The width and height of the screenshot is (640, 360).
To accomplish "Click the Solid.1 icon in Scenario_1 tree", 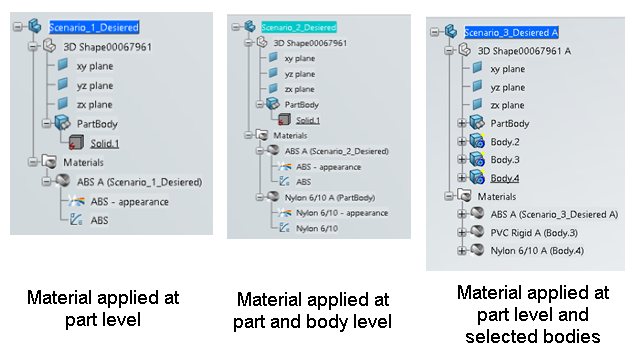I will click(x=76, y=143).
